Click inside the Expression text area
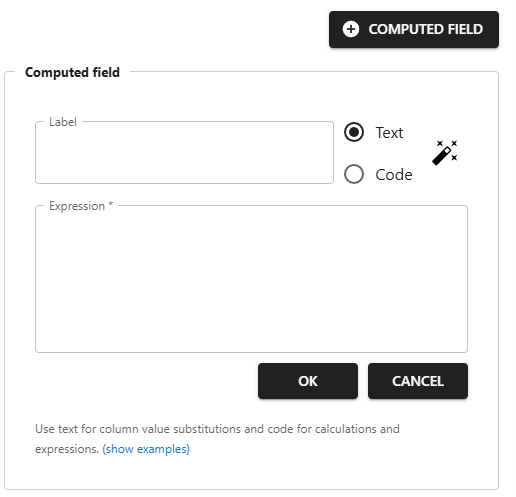Viewport: 516px width, 497px height. [x=251, y=279]
